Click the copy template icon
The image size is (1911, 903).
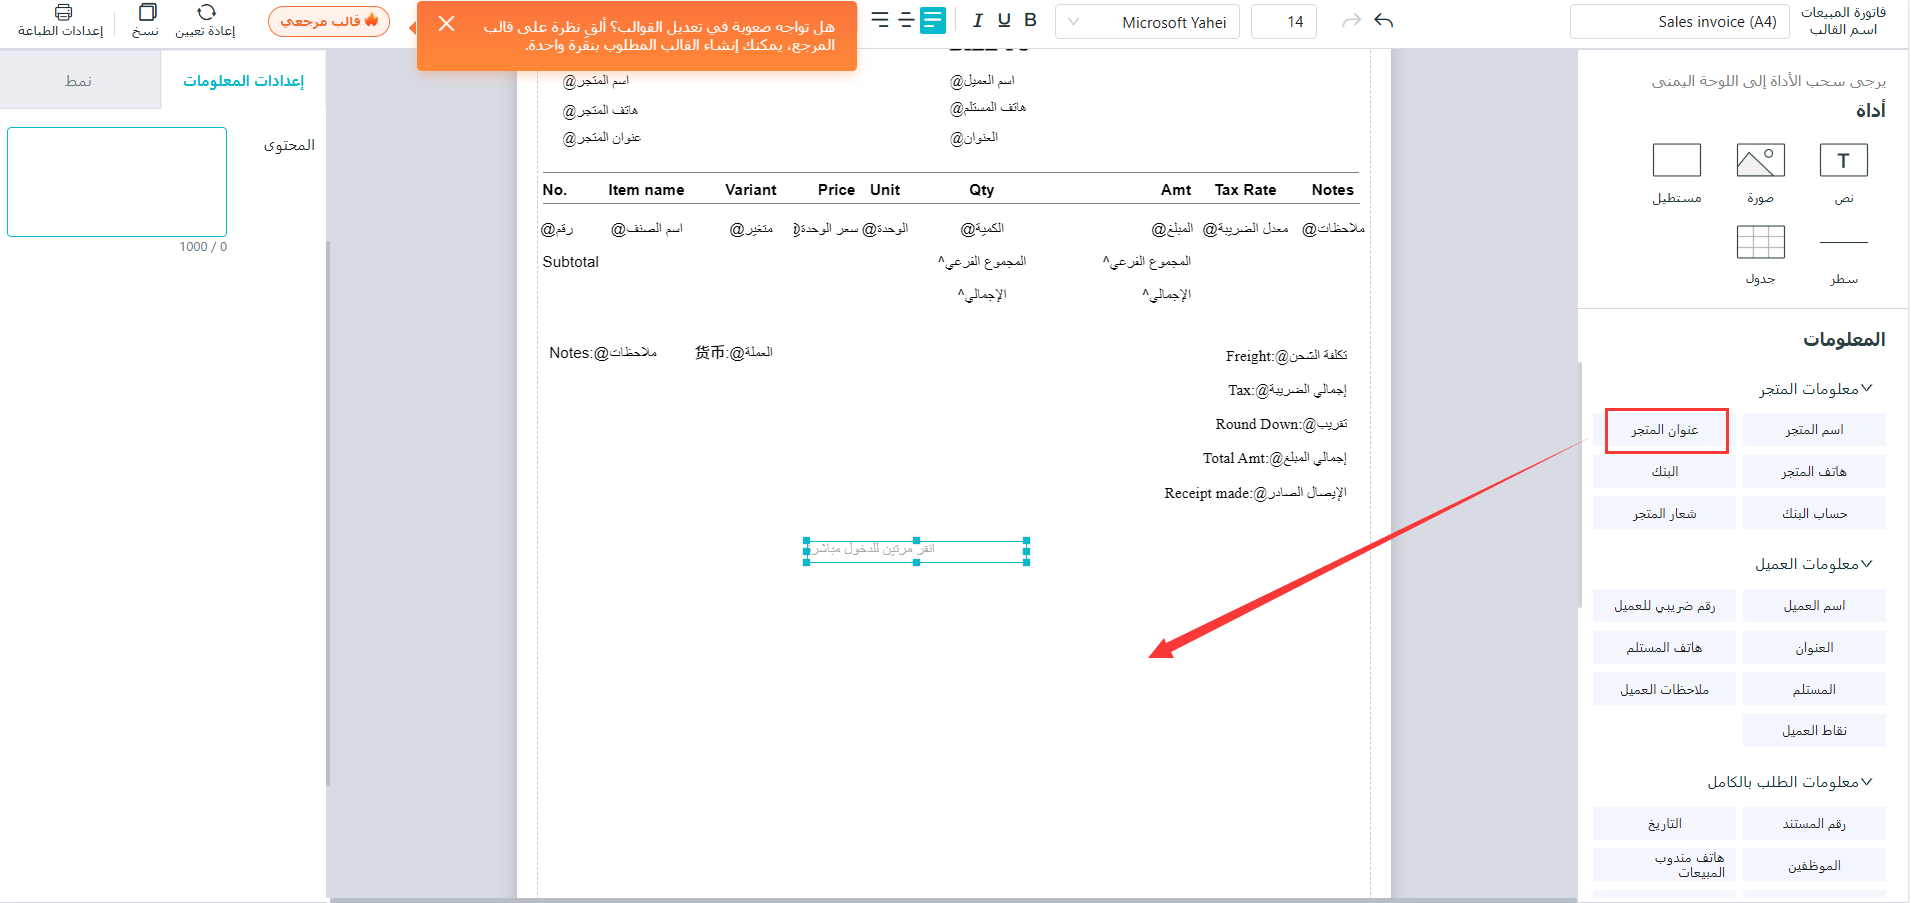[146, 13]
